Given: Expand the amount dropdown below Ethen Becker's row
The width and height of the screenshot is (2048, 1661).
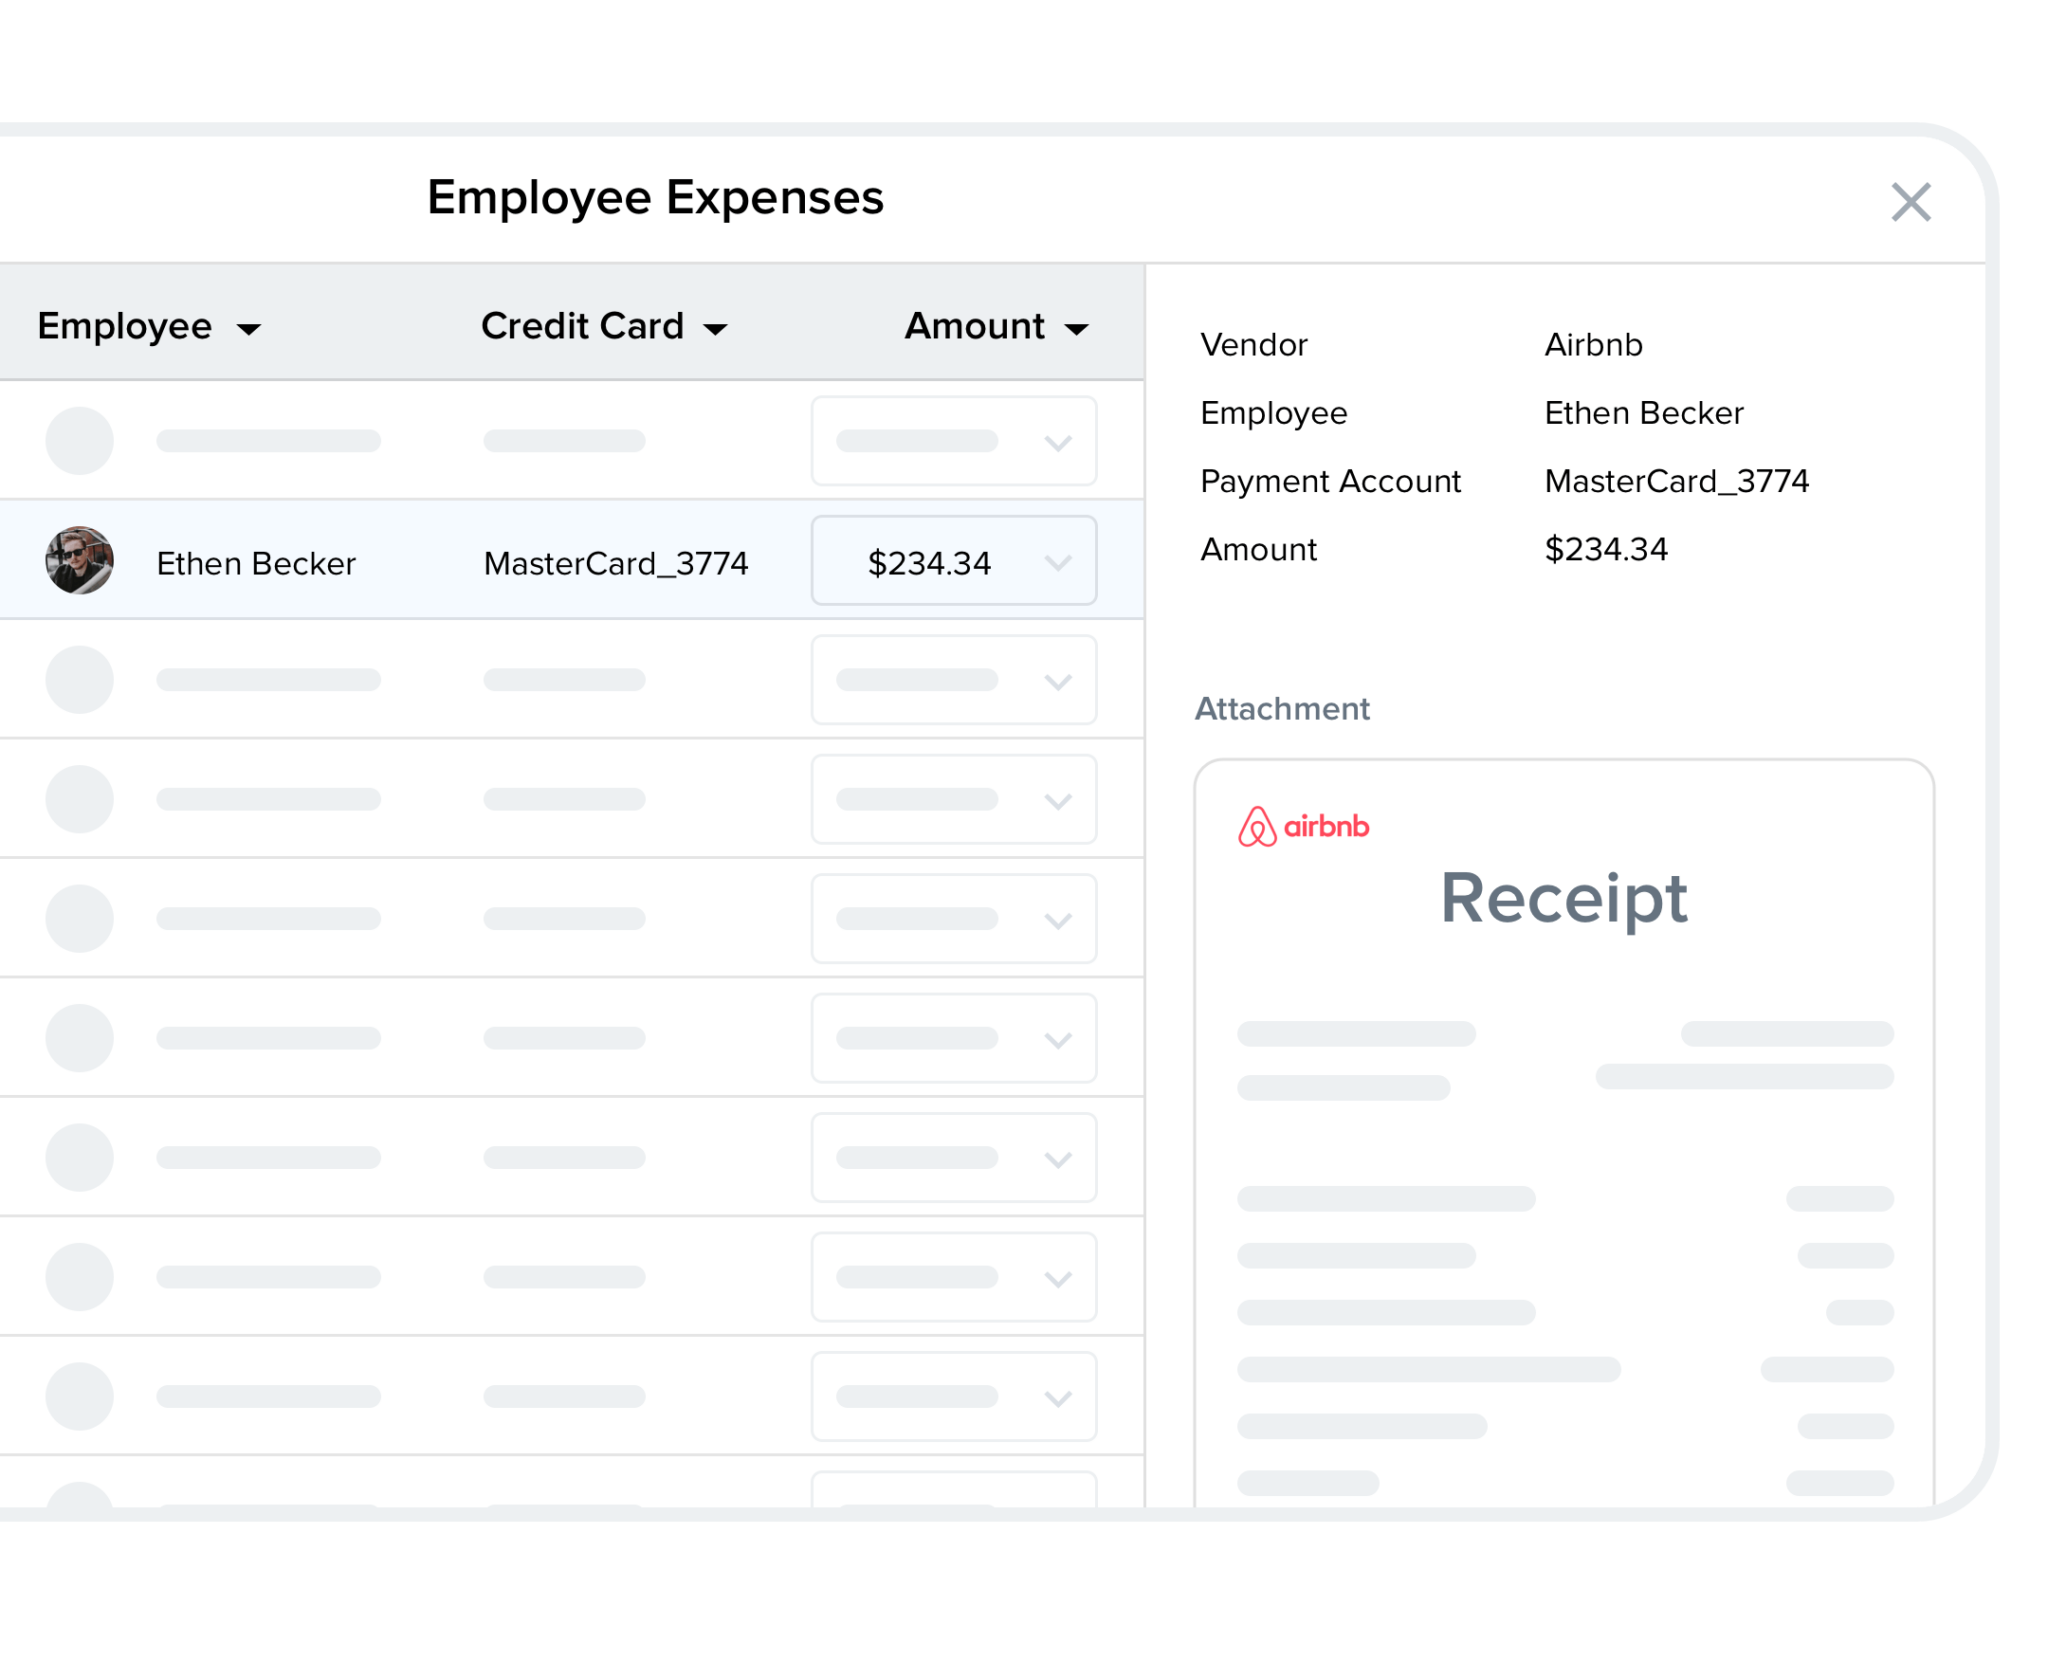Looking at the screenshot, I should (1057, 682).
